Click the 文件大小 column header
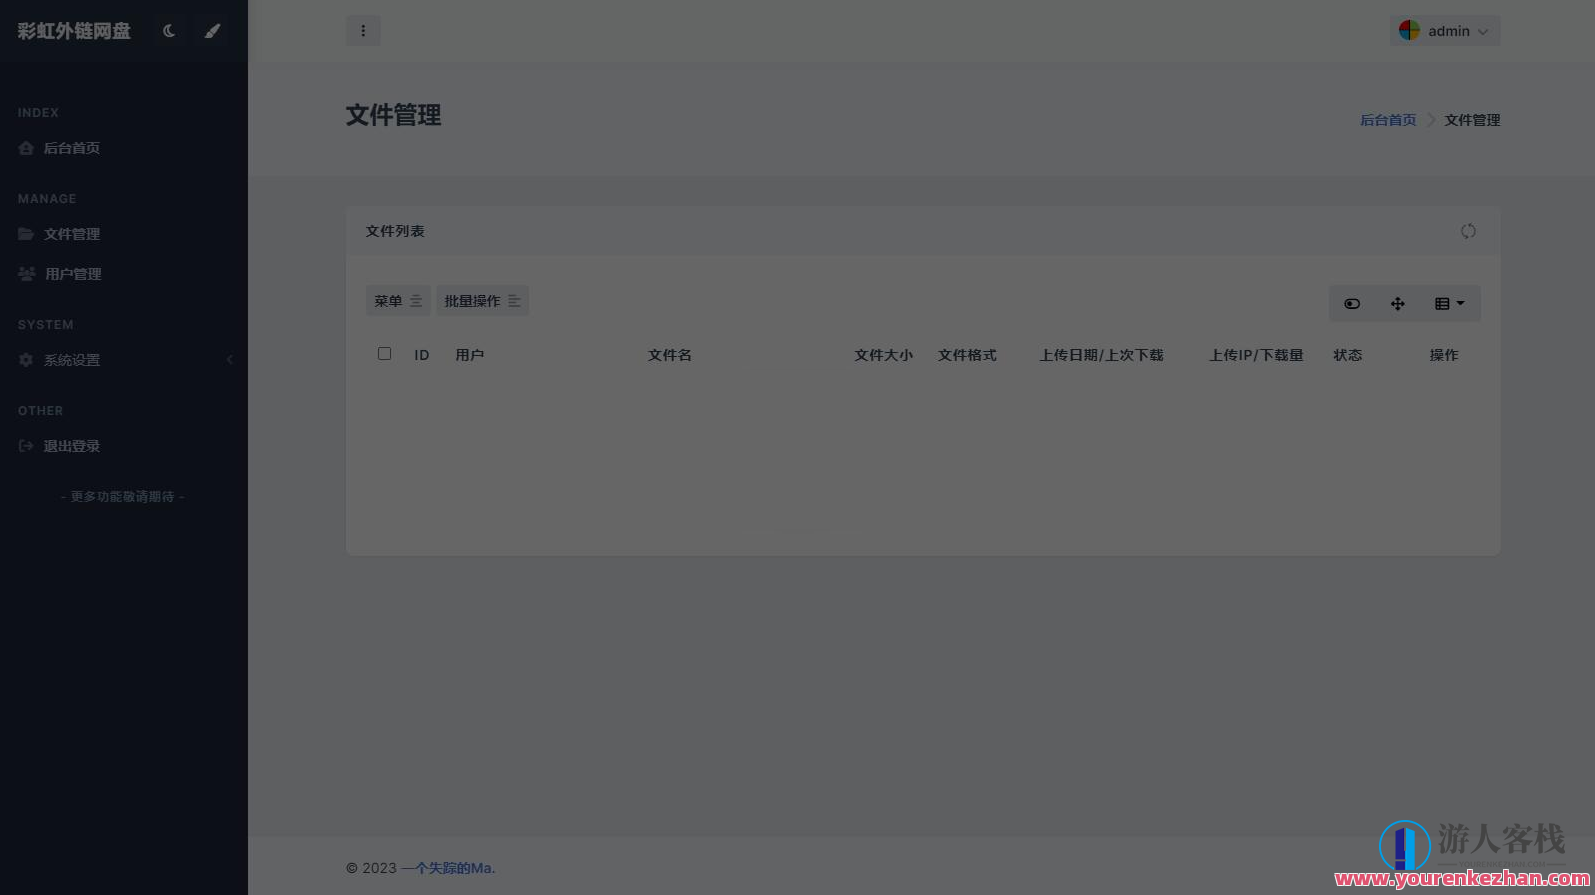This screenshot has width=1595, height=895. [884, 355]
